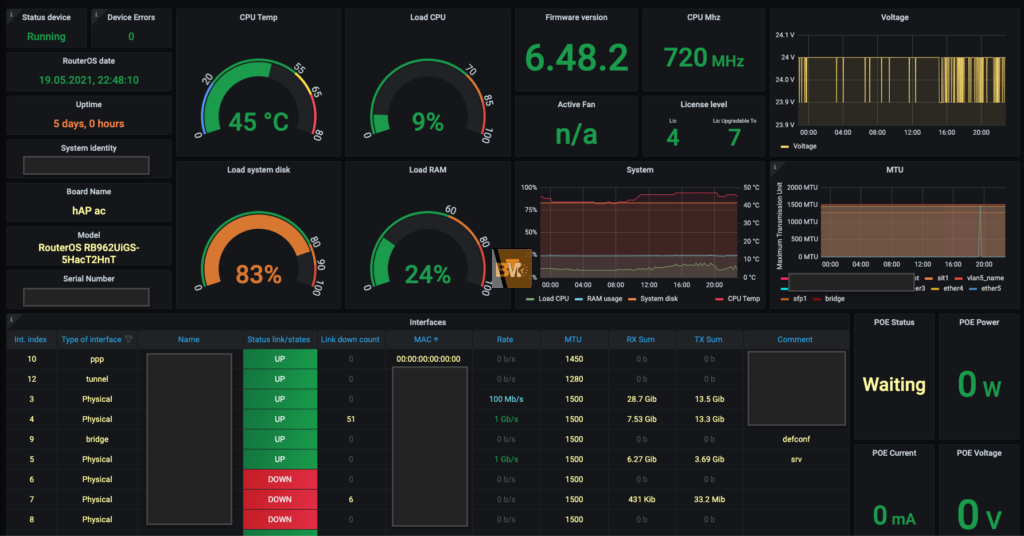Sort by the Link down count column
Image resolution: width=1024 pixels, height=536 pixels.
350,339
